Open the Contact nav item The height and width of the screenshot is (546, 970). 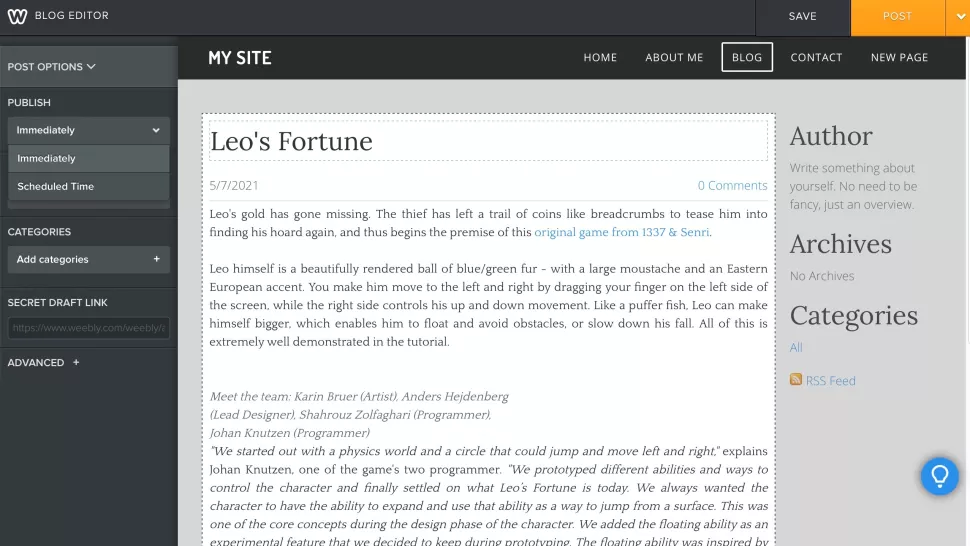pos(816,58)
